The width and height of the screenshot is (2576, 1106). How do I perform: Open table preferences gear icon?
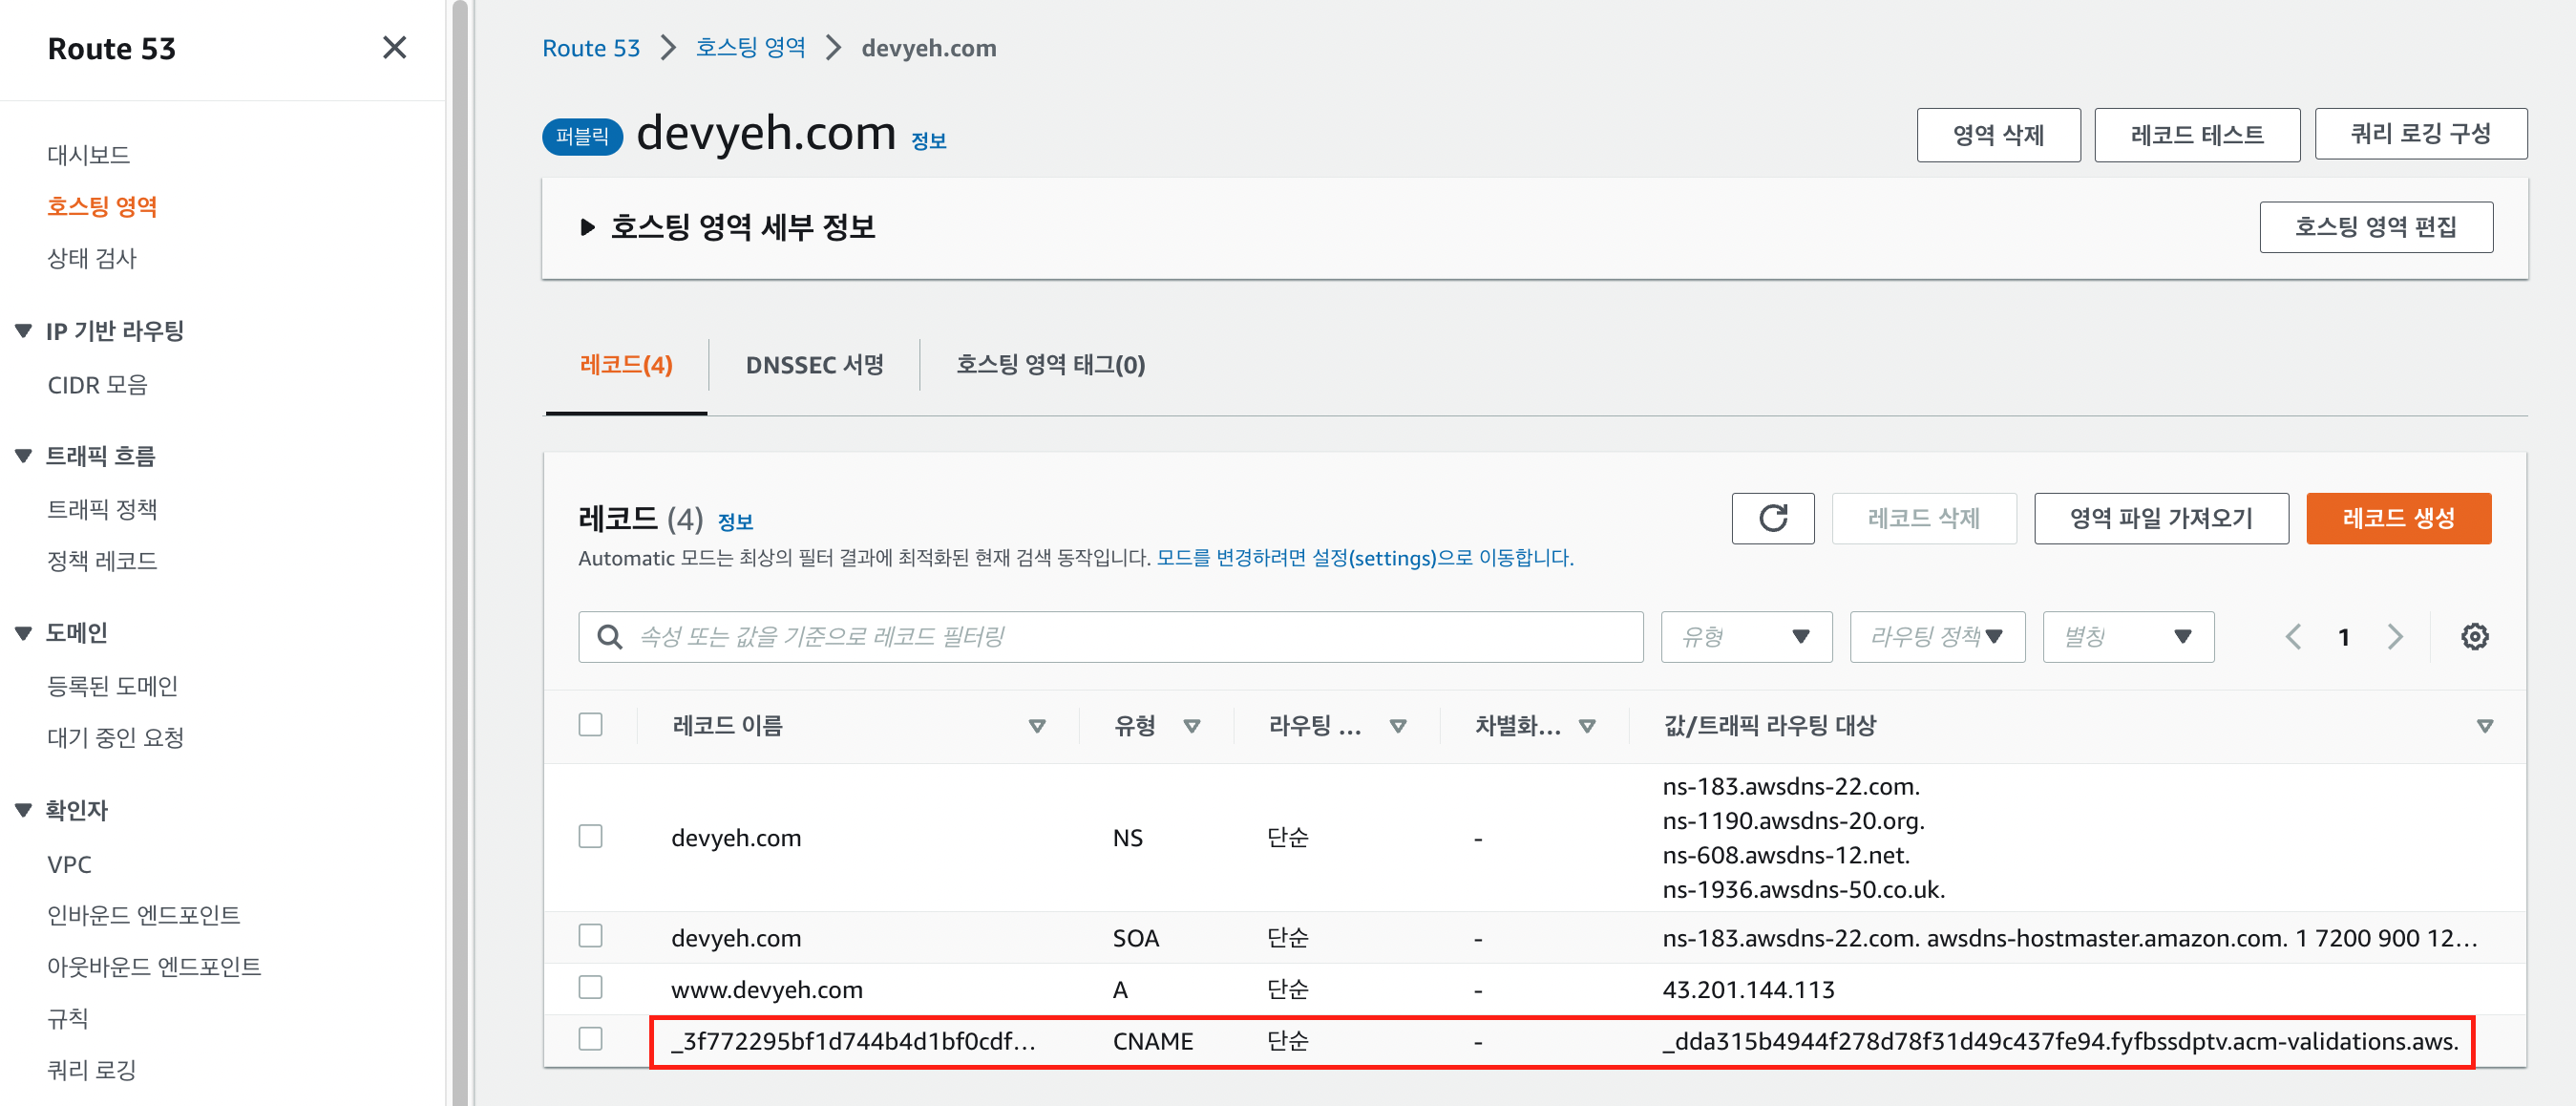tap(2474, 637)
